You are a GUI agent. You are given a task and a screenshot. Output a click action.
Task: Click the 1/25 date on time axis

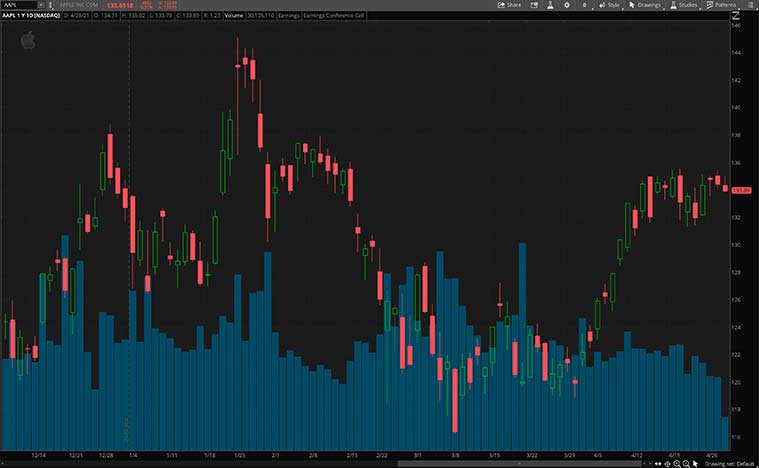(x=239, y=455)
